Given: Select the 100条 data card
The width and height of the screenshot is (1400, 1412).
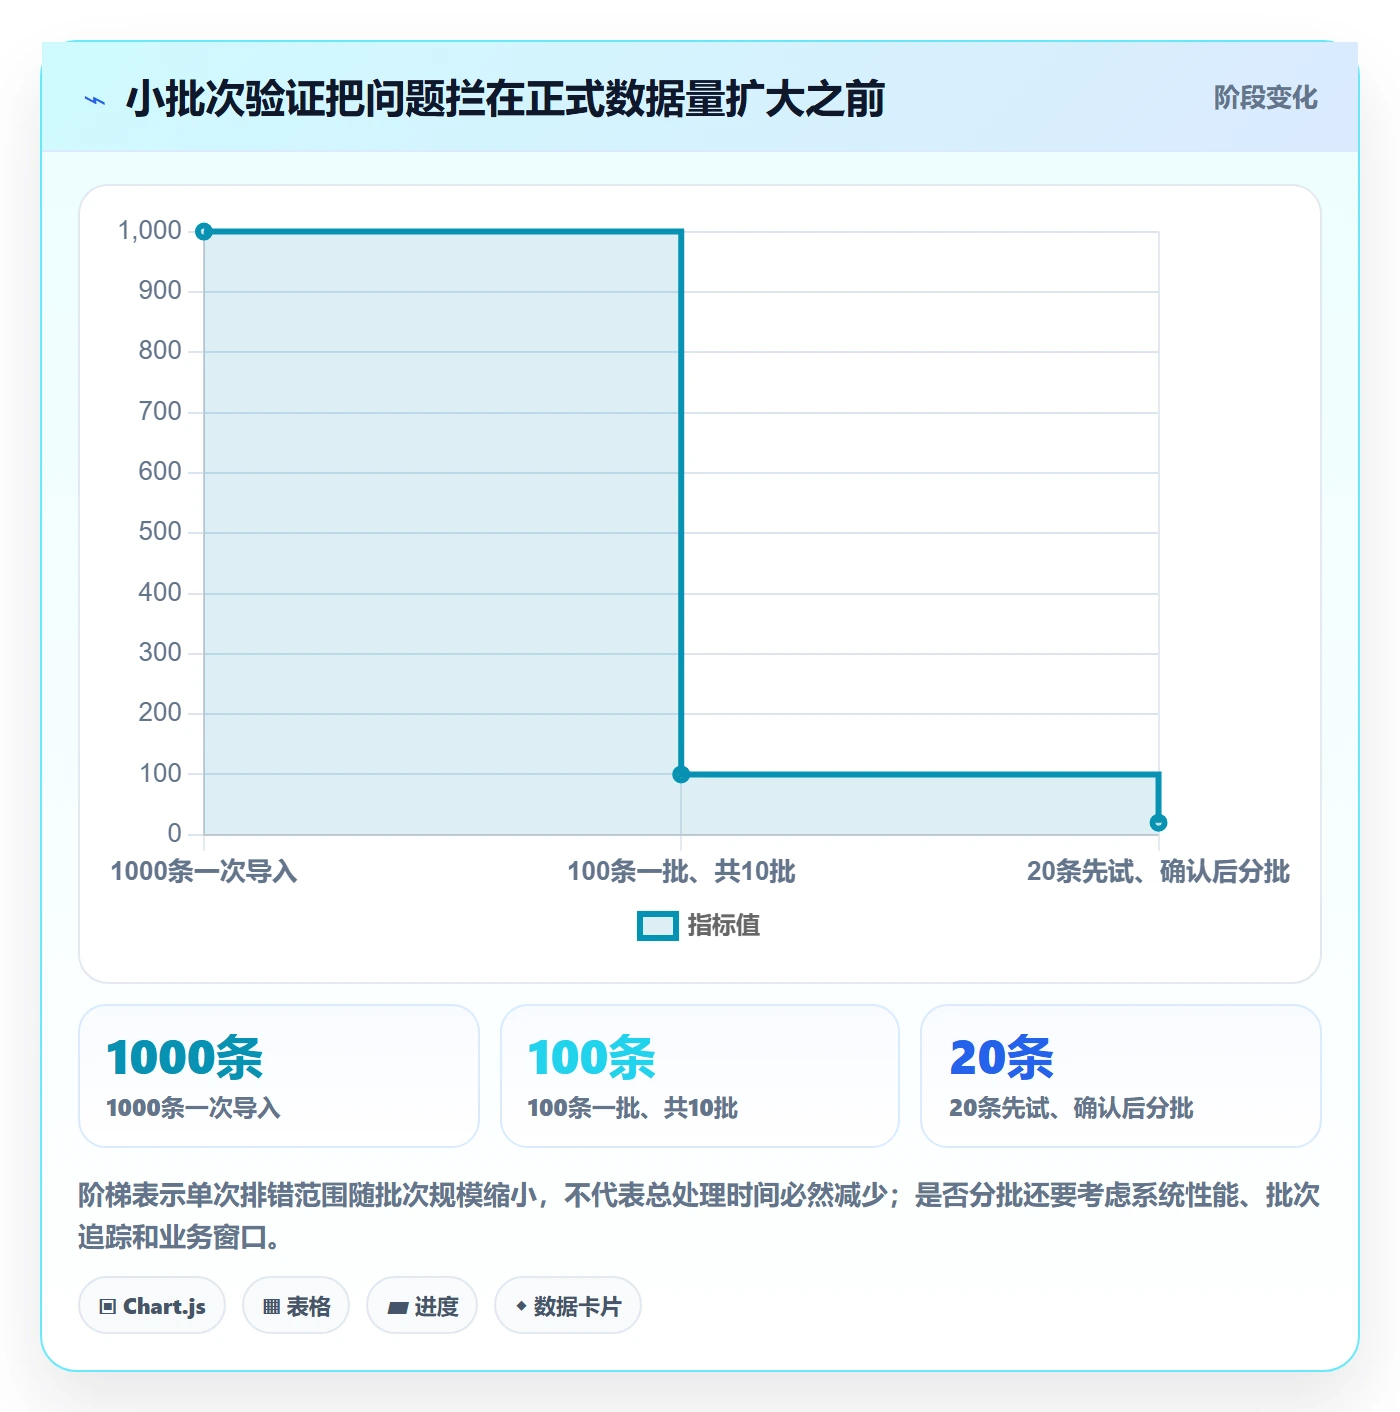Looking at the screenshot, I should [700, 1076].
